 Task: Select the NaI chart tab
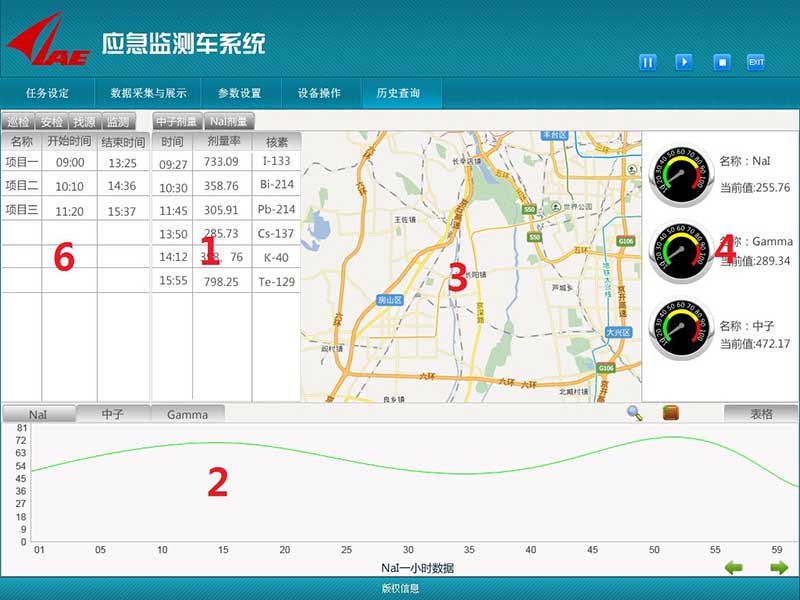click(x=38, y=414)
